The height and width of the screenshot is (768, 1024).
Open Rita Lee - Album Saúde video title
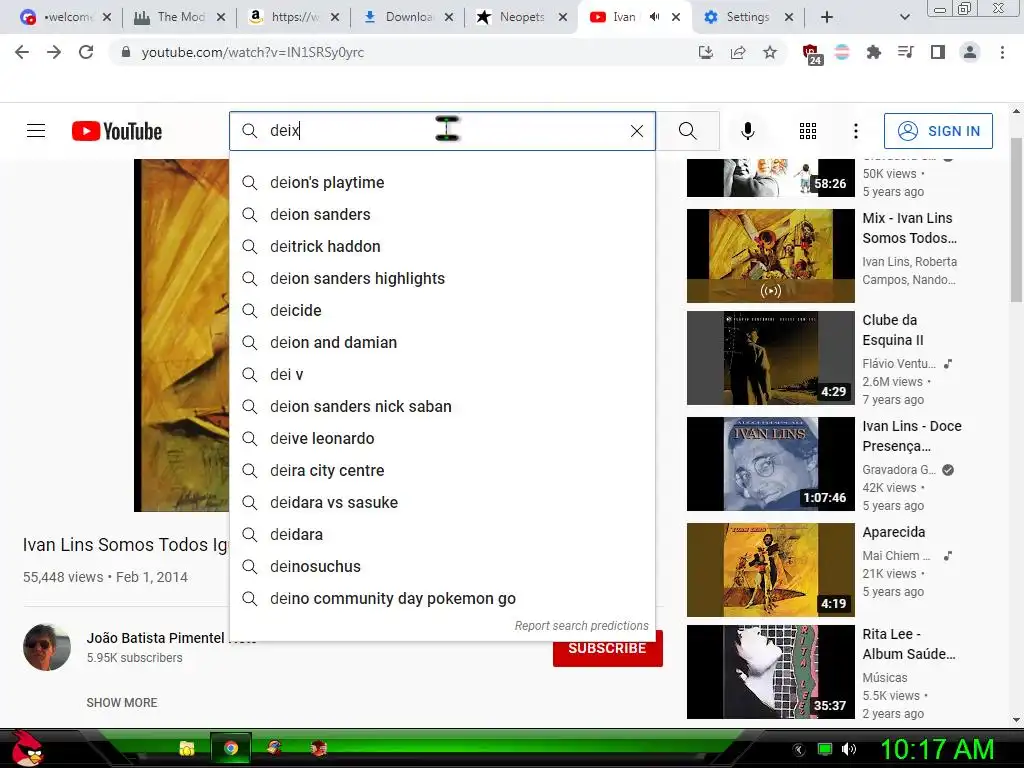(x=908, y=644)
